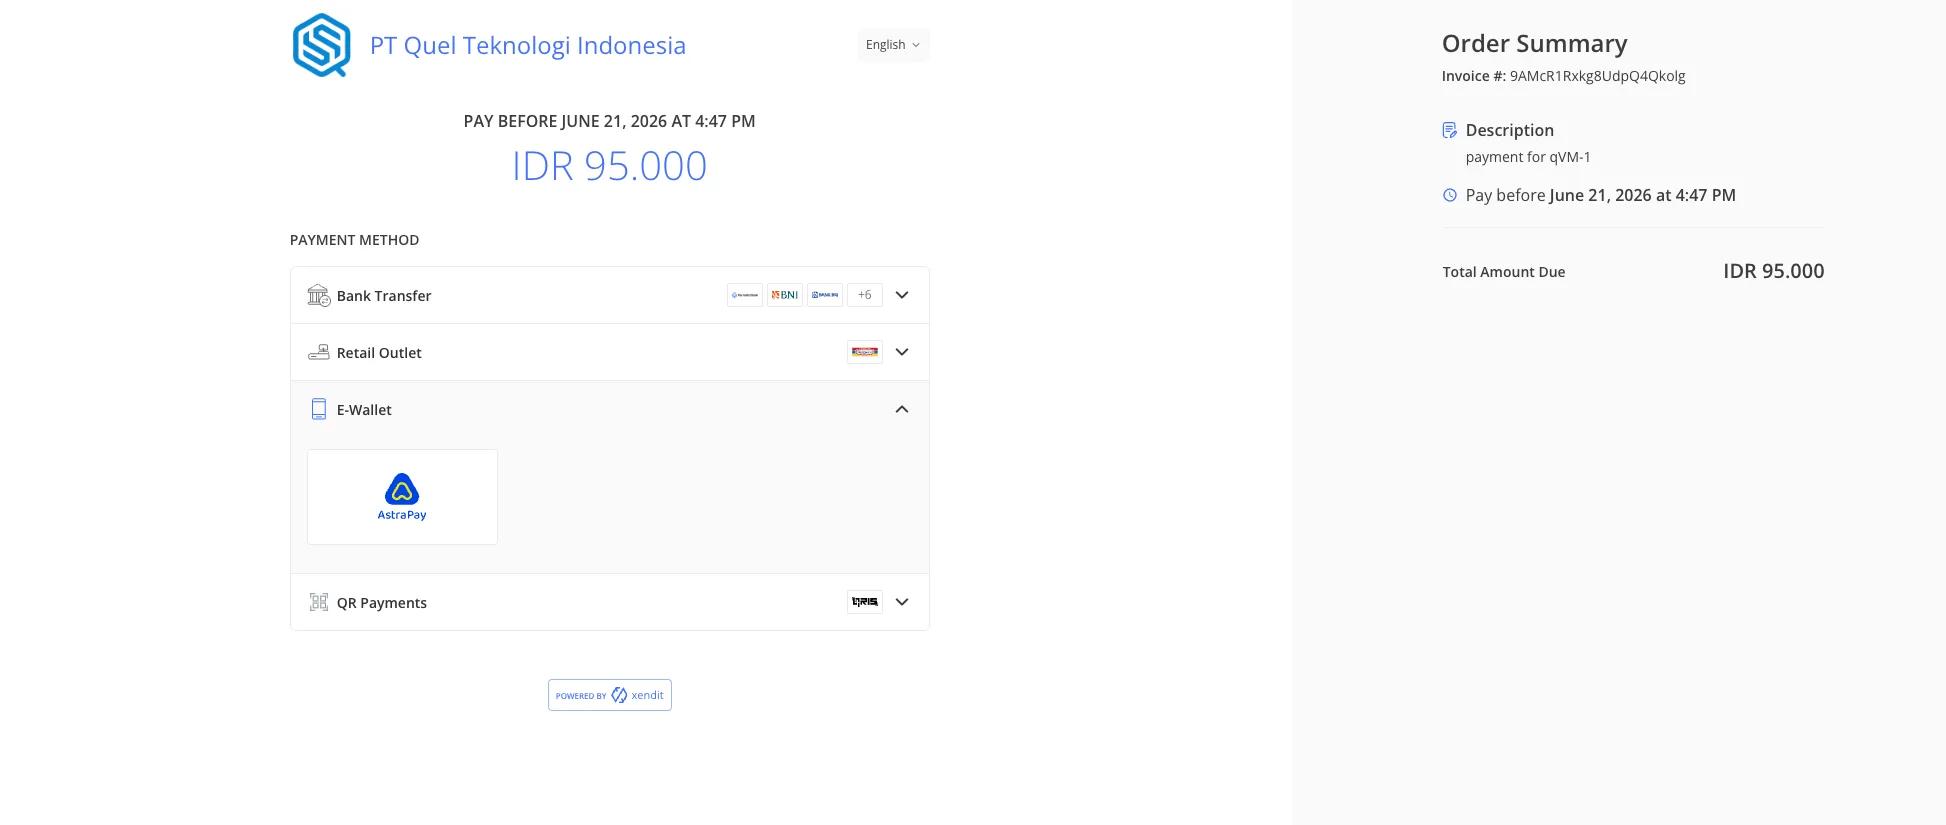The height and width of the screenshot is (825, 1946).
Task: Collapse the E-Wallet section chevron
Action: click(x=902, y=409)
